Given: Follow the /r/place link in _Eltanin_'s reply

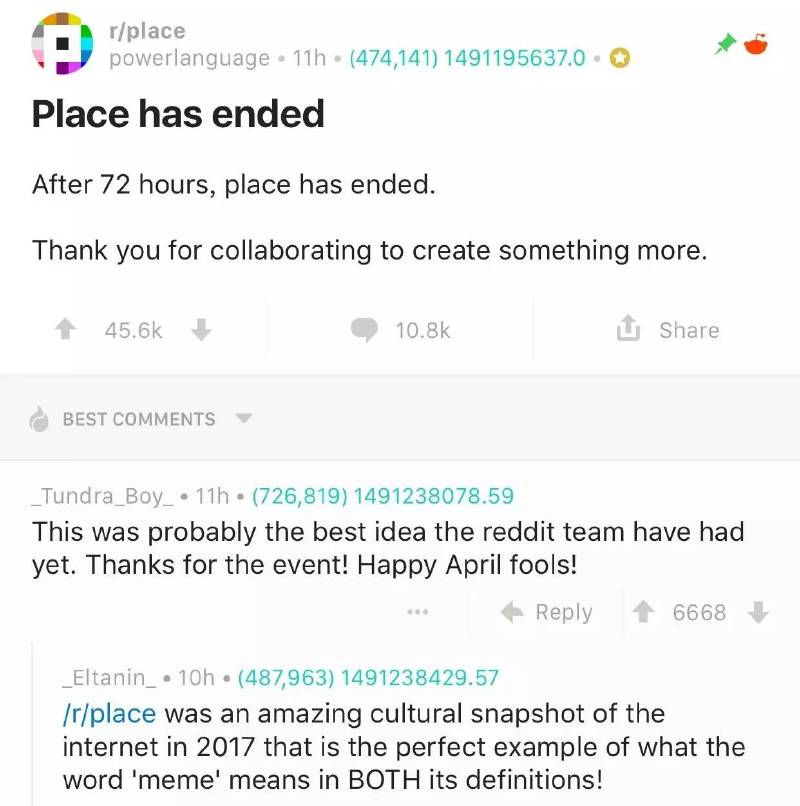Looking at the screenshot, I should pos(109,714).
